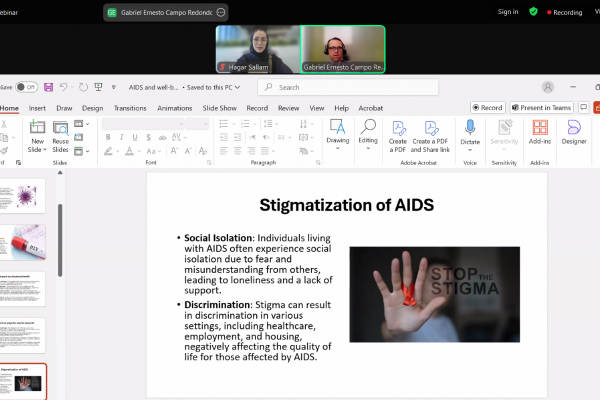Select the HIV blood tube slide thumbnail
Image resolution: width=600 pixels, height=400 pixels.
(x=23, y=243)
